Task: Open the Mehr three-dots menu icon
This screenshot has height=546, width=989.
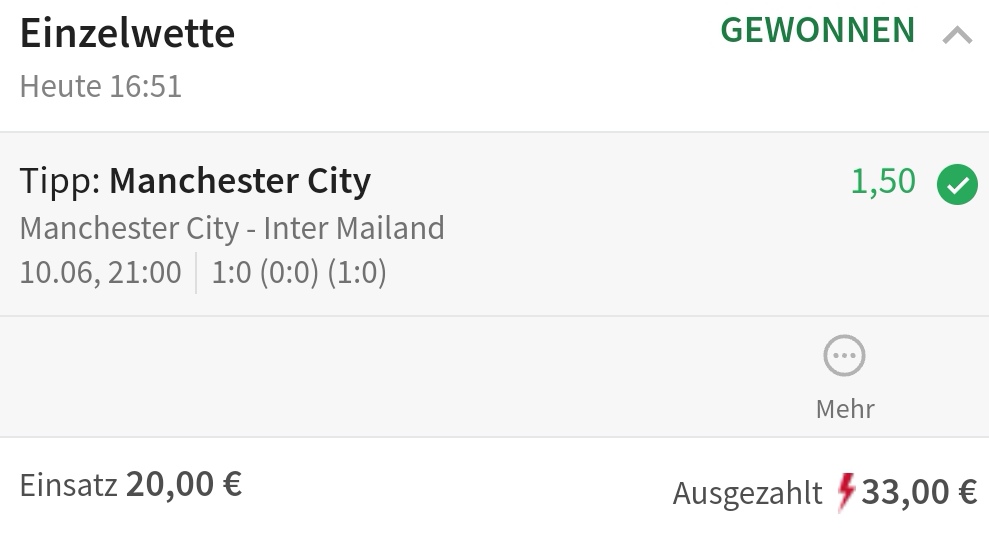Action: click(844, 356)
